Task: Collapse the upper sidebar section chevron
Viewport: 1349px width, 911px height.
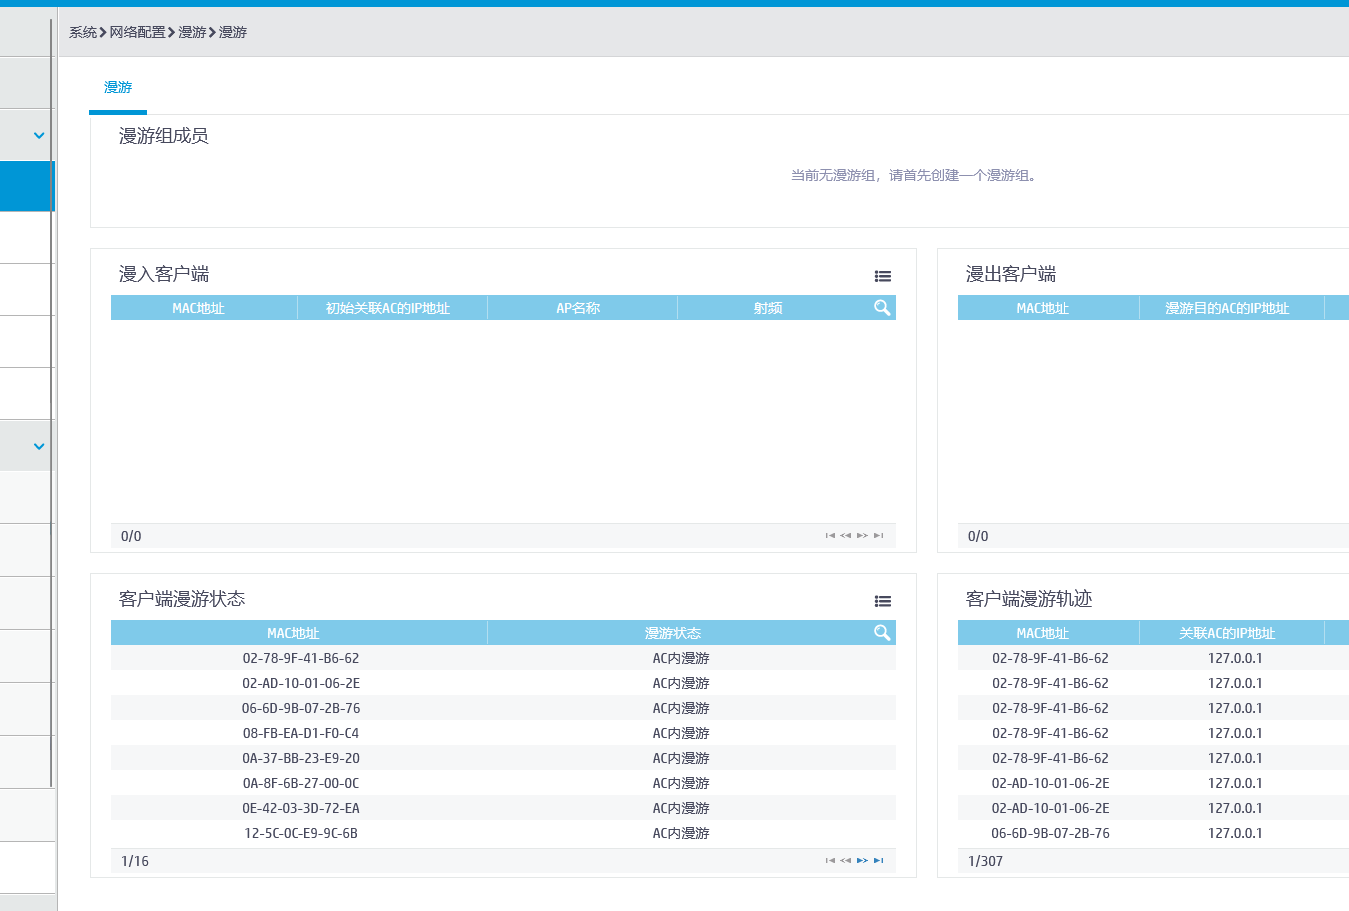Action: tap(39, 135)
